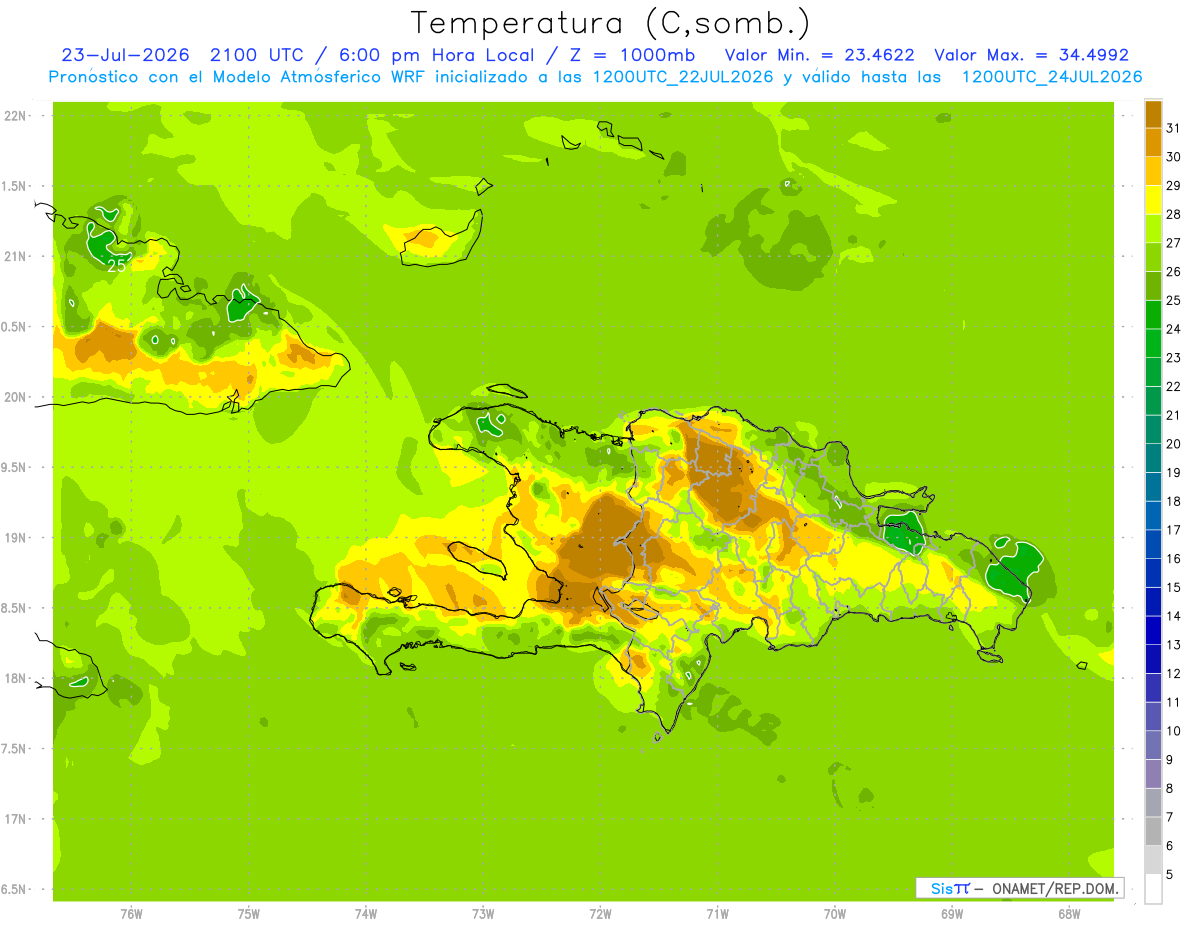Viewport: 1200px width, 927px height.
Task: Click the "Valor Max. = 34.4992" value
Action: 1031,55
